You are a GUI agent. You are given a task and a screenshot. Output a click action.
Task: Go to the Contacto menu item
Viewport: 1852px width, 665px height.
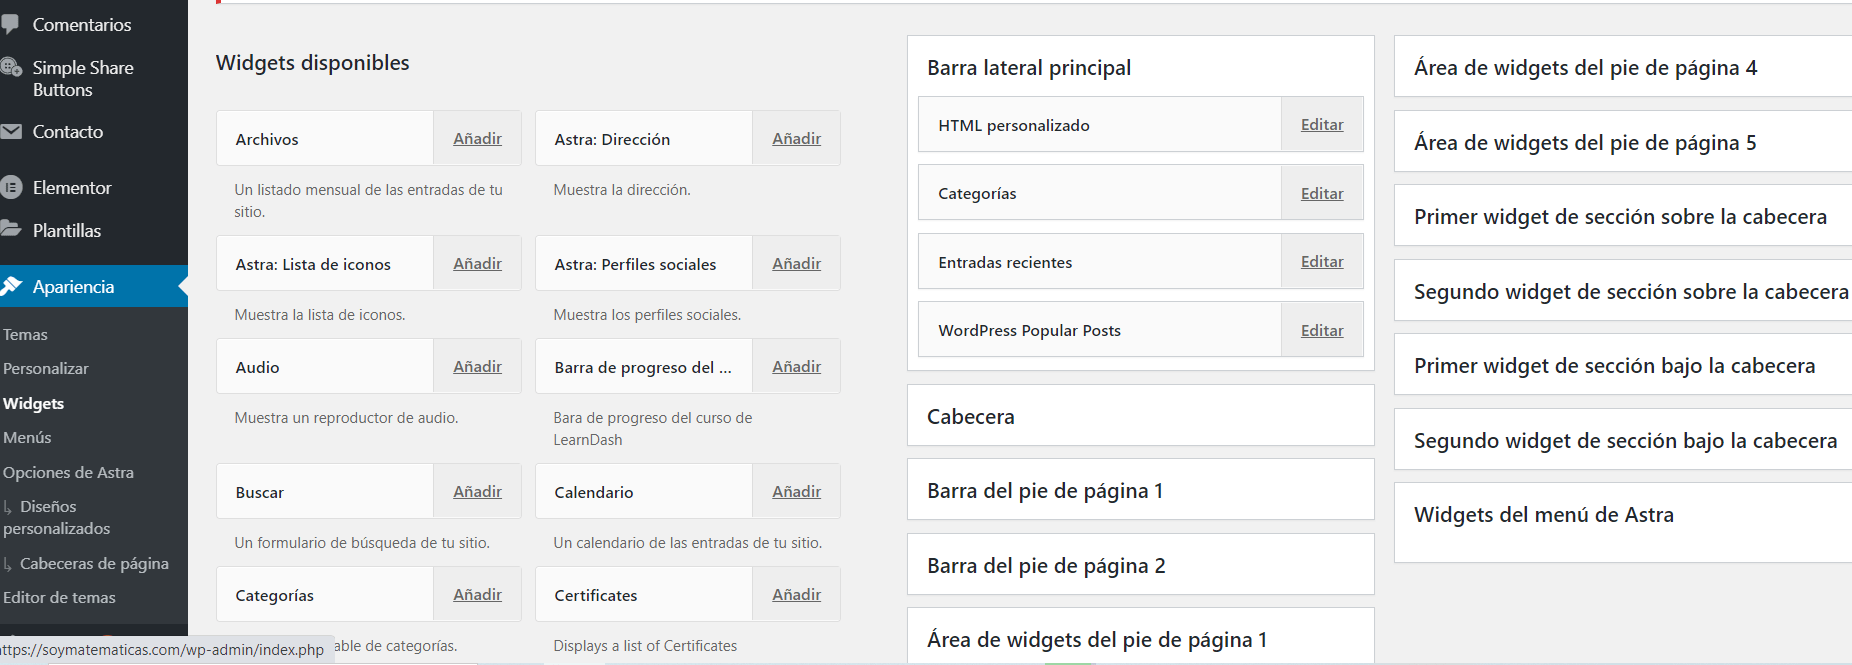pos(68,131)
